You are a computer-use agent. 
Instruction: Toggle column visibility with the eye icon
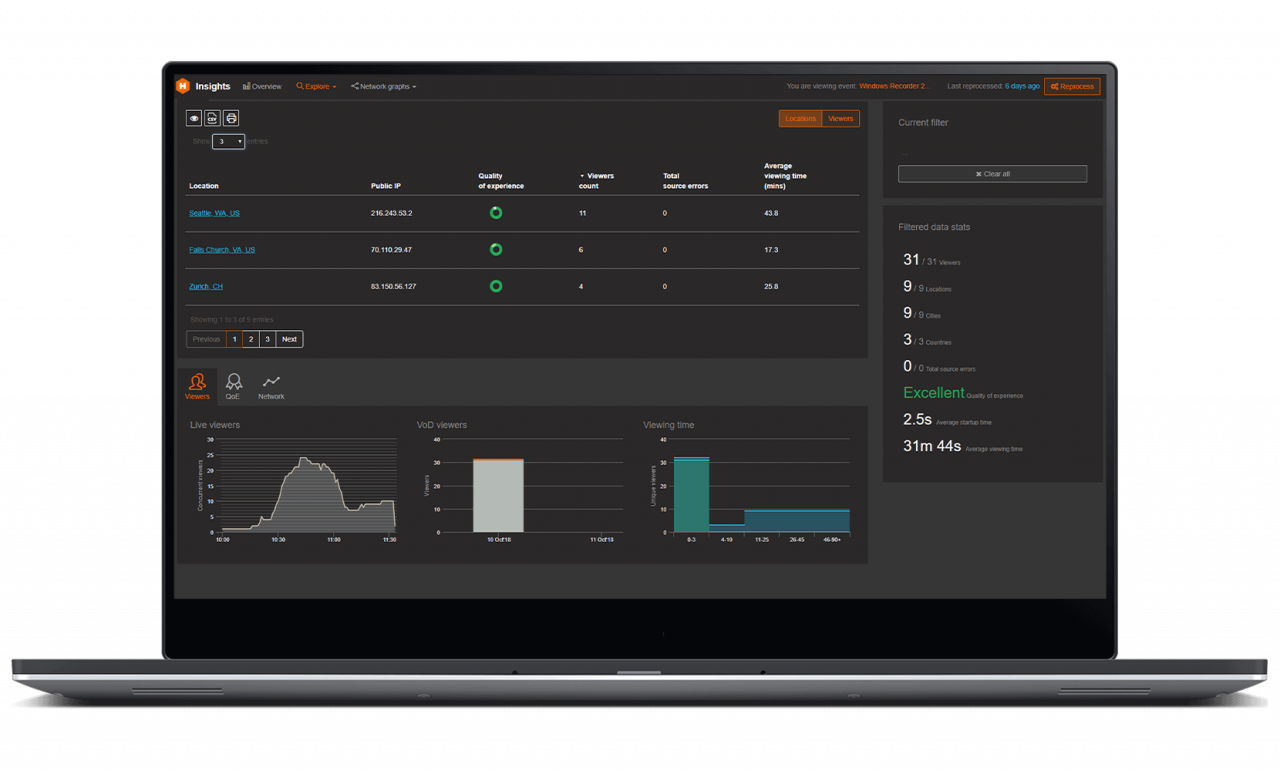193,118
